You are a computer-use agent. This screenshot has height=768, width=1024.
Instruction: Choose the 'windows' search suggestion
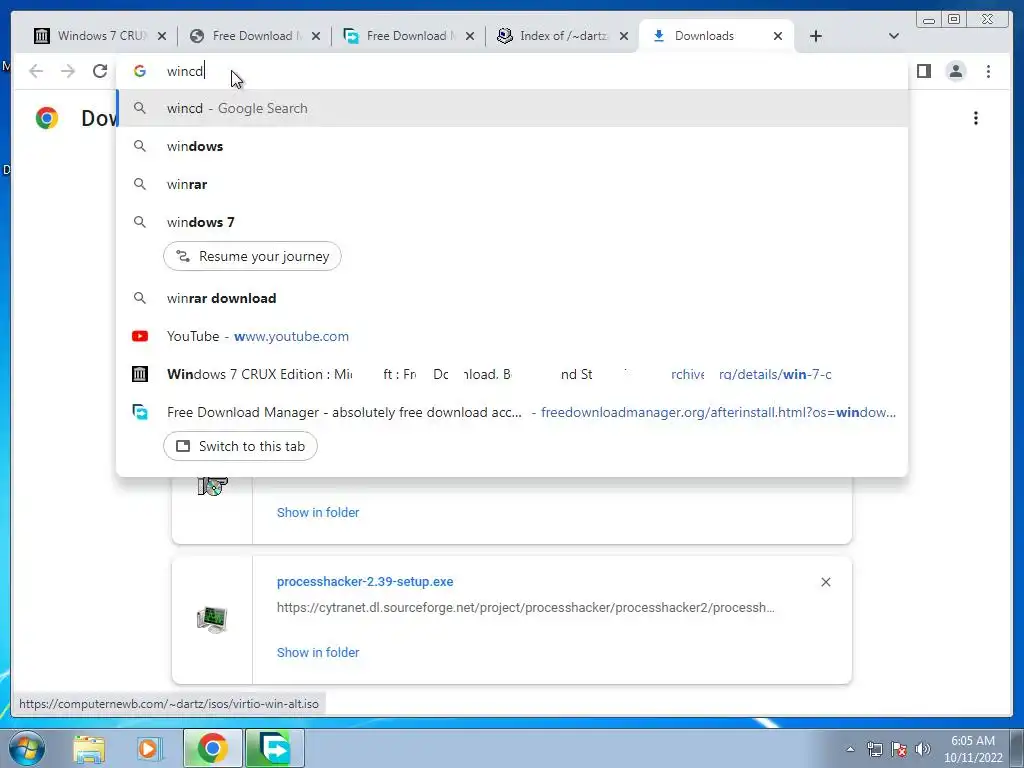tap(512, 146)
